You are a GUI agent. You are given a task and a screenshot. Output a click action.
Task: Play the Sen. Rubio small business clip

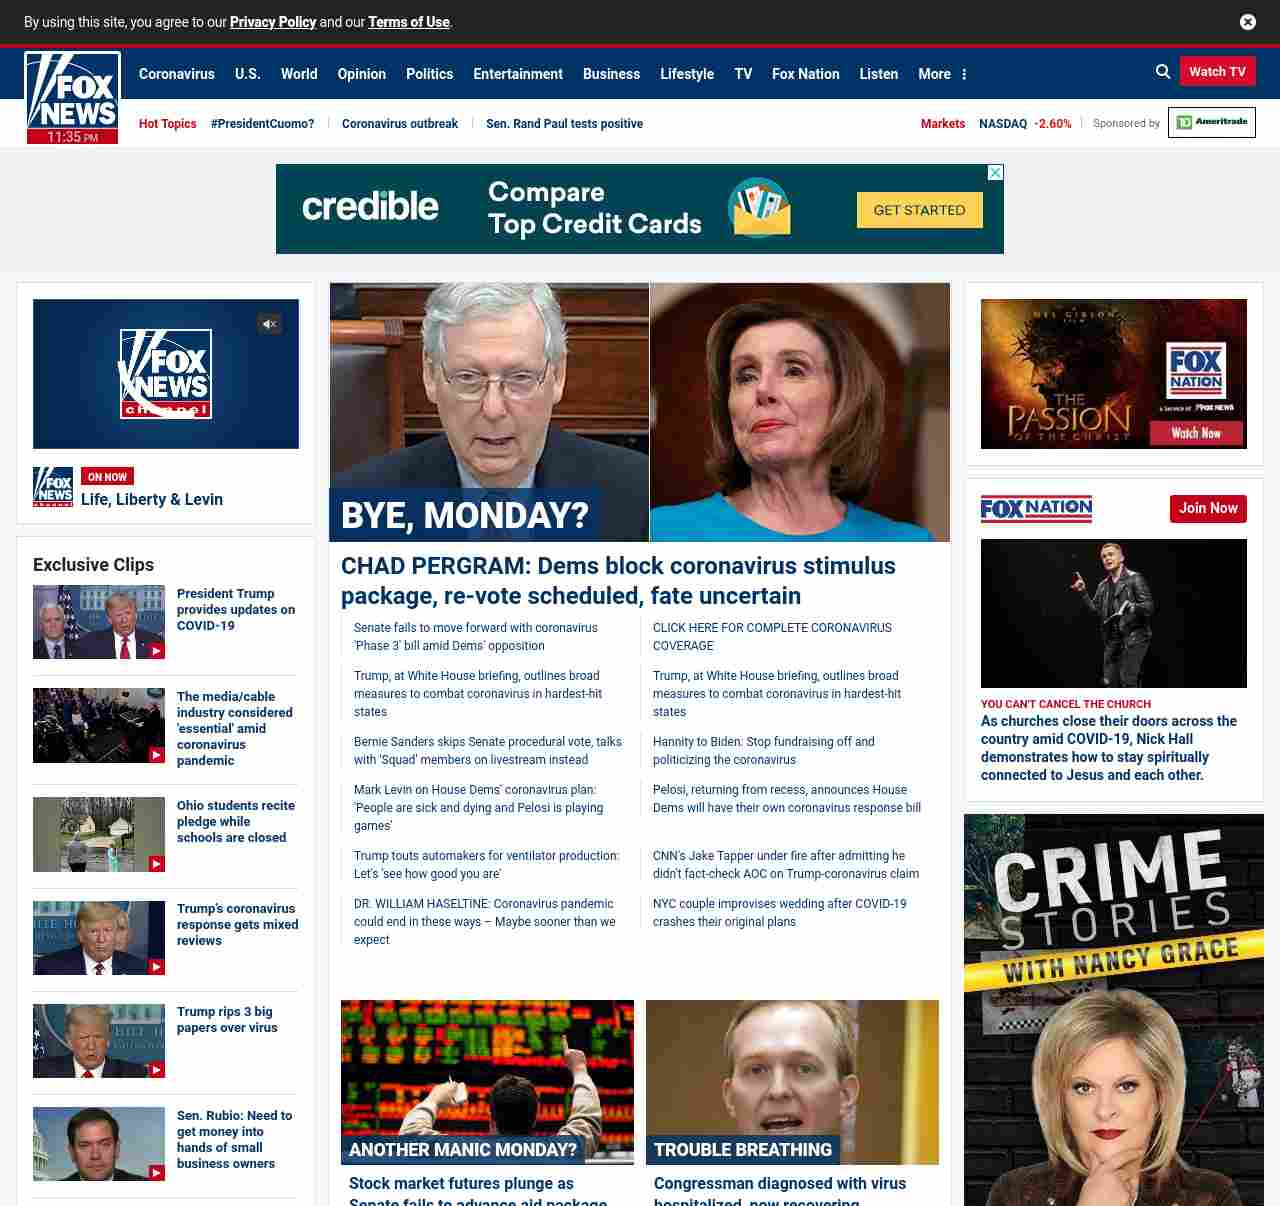pos(99,1143)
